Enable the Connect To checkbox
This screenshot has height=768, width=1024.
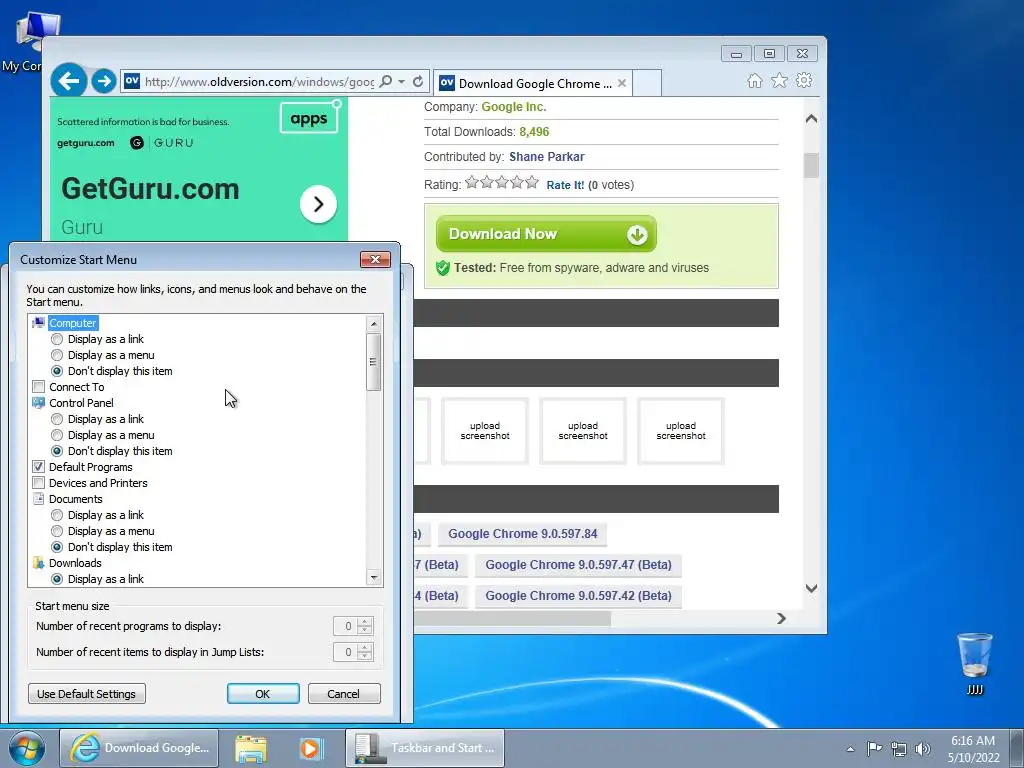[x=39, y=387]
